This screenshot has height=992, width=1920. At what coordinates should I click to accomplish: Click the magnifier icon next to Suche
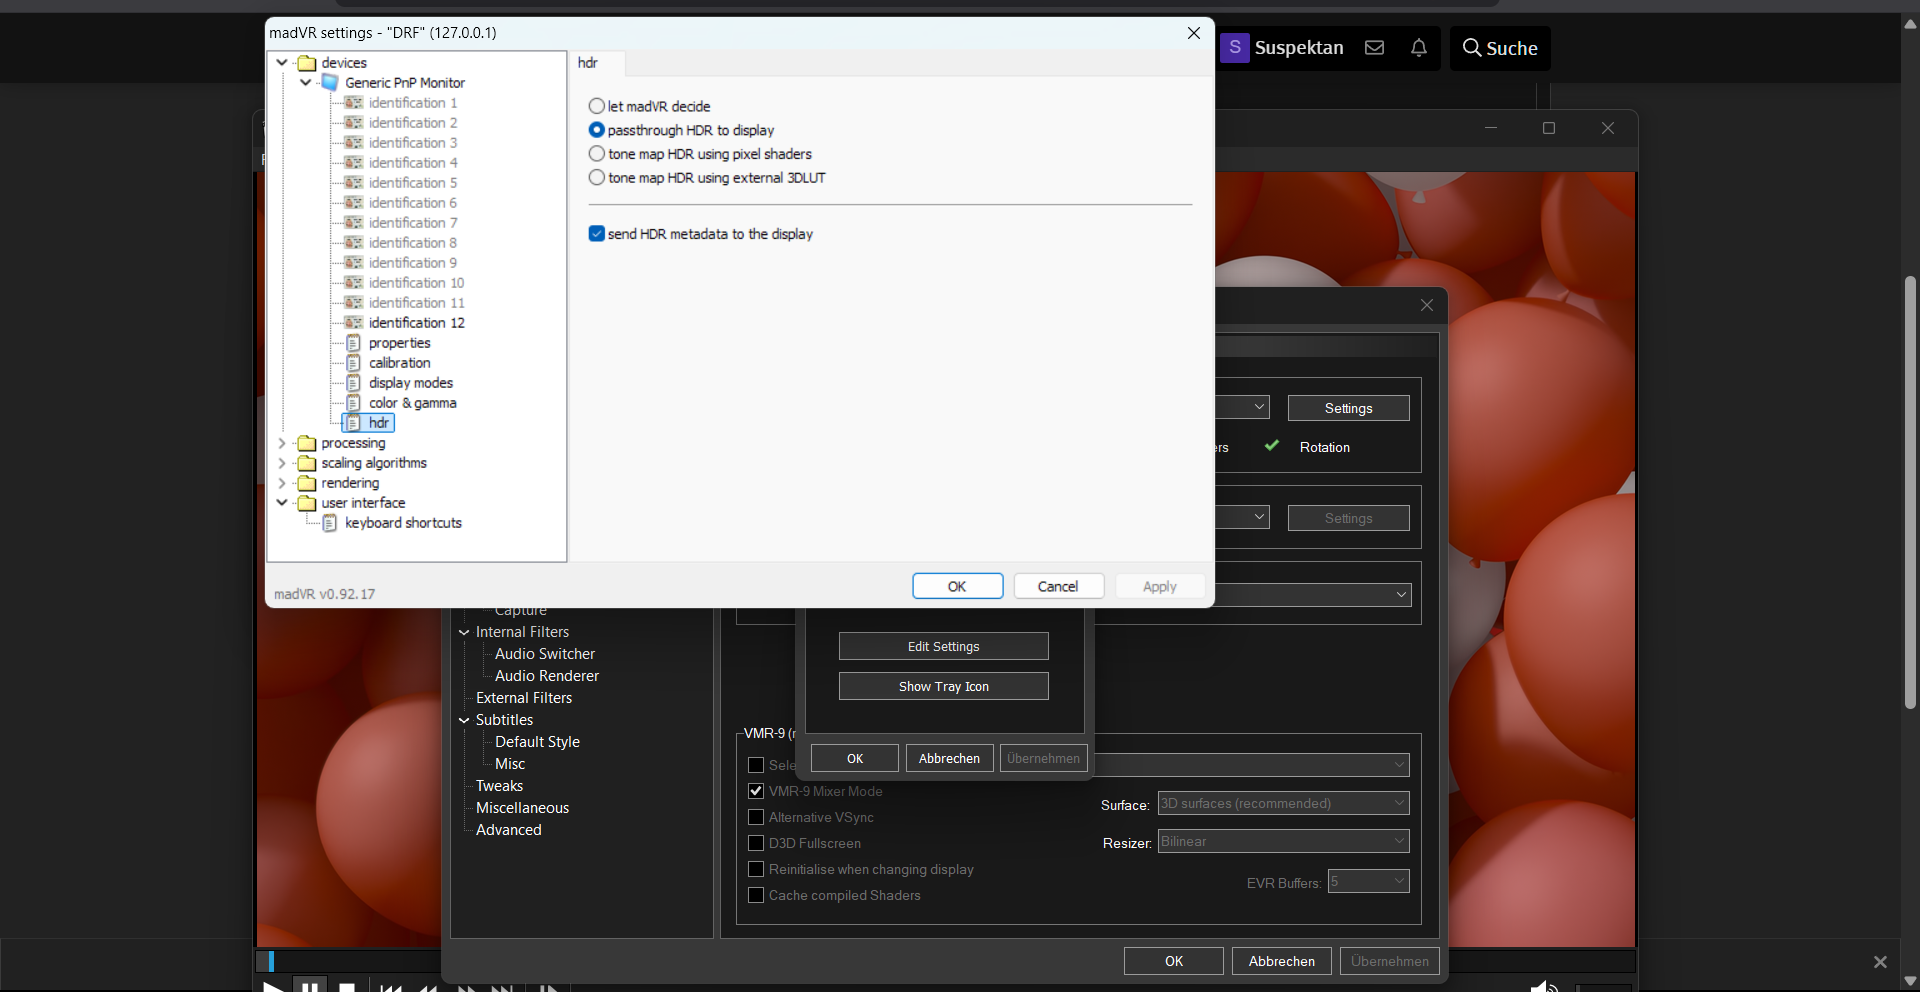coord(1471,48)
